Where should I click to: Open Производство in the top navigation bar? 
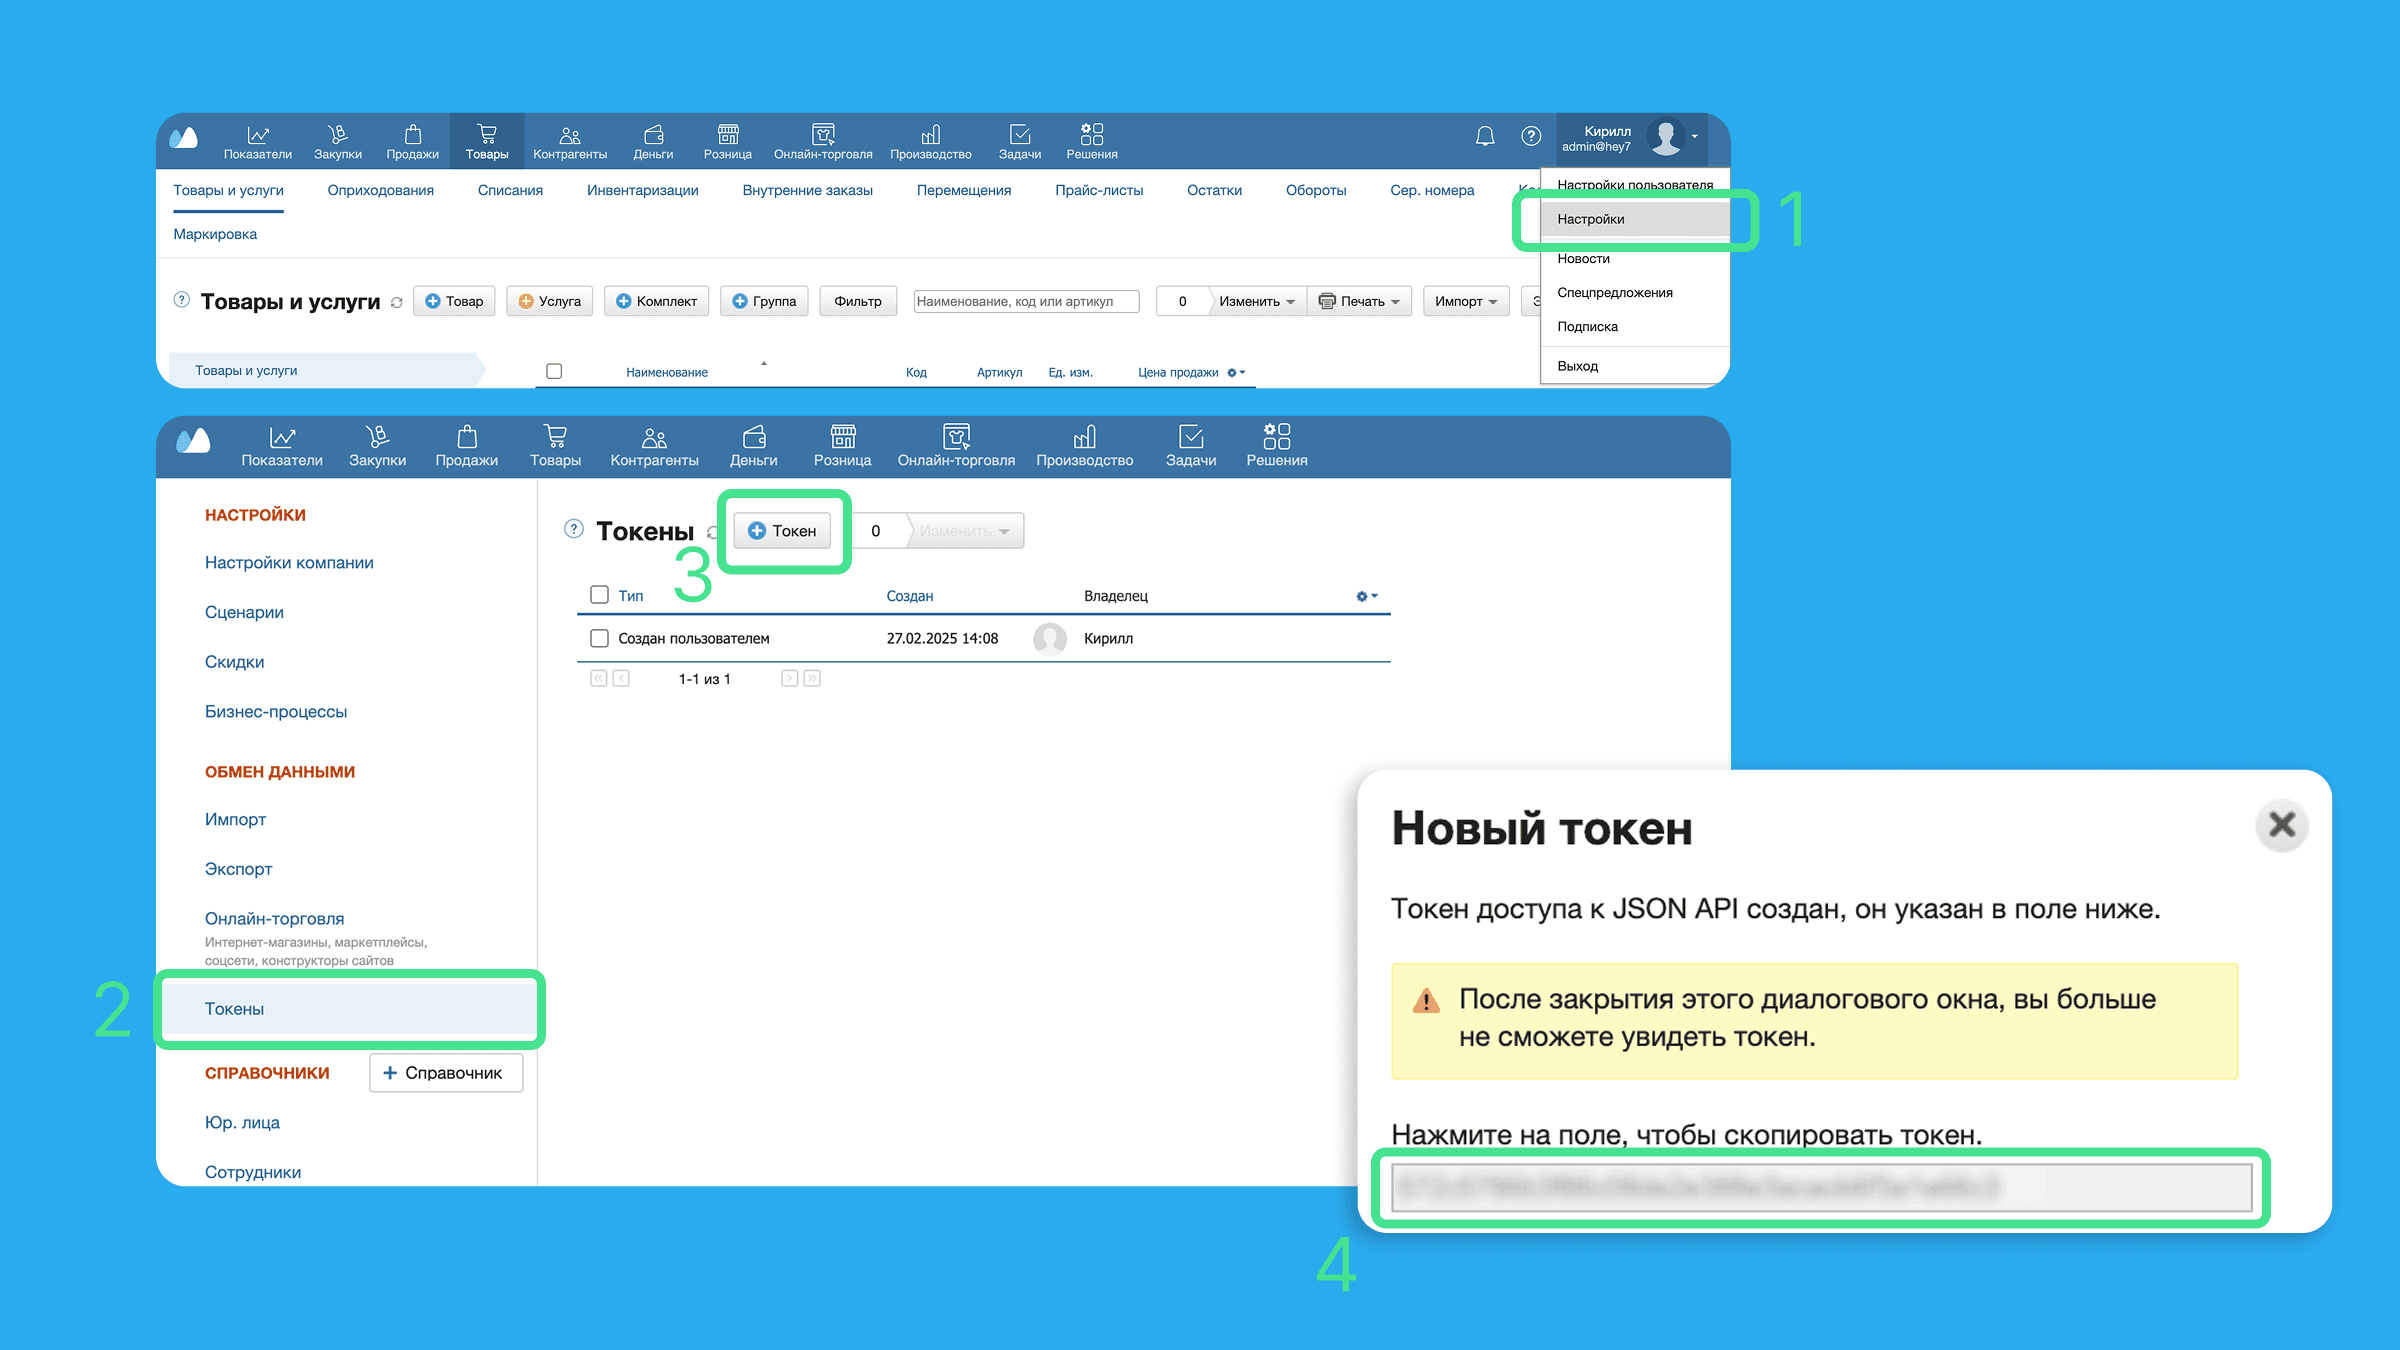pyautogui.click(x=931, y=141)
